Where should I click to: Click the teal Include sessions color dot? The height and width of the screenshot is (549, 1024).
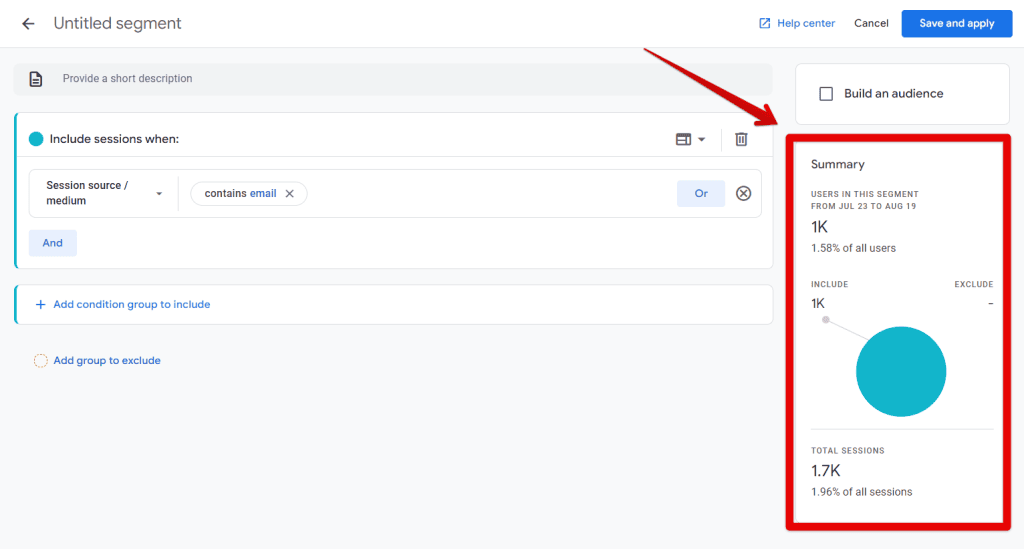click(x=36, y=139)
